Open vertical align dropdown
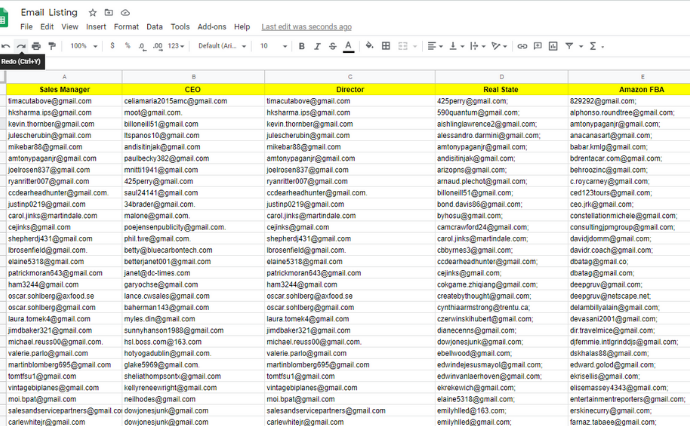 pos(457,46)
